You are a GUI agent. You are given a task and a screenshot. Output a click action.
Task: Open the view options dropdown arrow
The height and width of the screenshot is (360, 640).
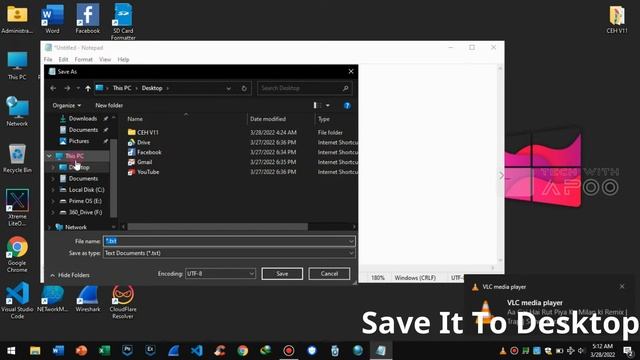pyautogui.click(x=328, y=106)
